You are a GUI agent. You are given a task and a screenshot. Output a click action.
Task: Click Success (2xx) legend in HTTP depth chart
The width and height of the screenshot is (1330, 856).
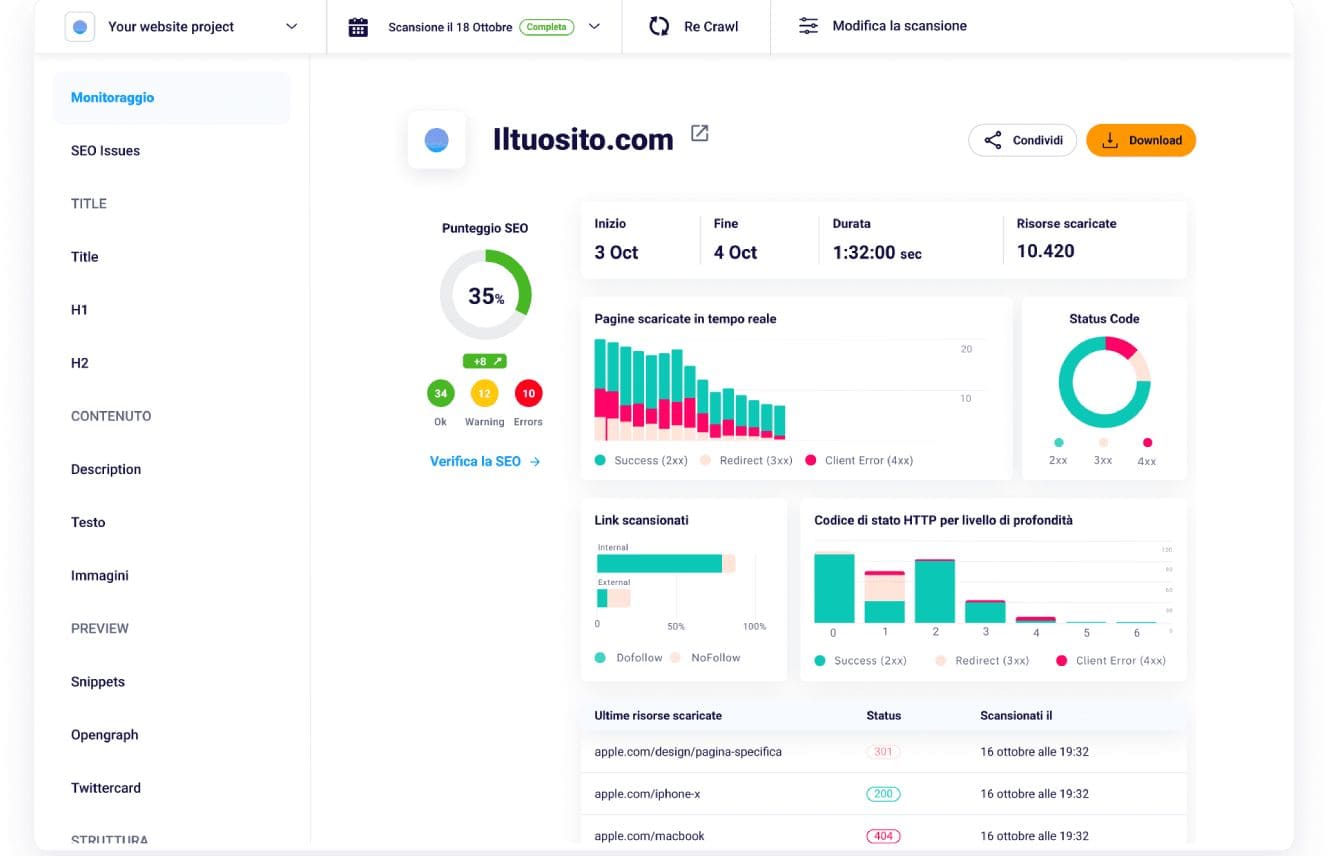click(x=861, y=660)
